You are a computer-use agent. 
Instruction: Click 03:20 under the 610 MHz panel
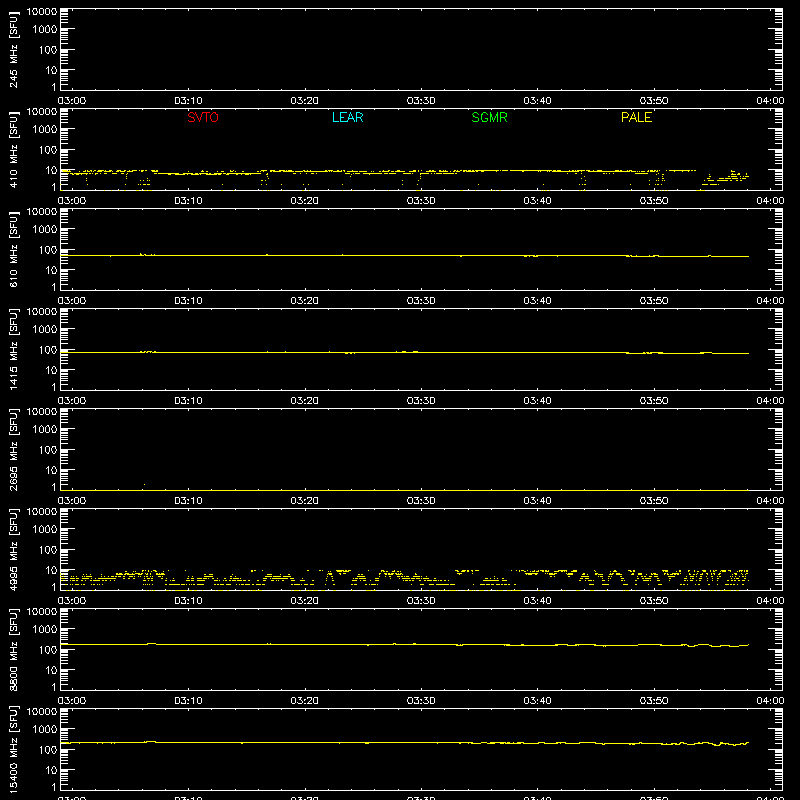(x=305, y=301)
